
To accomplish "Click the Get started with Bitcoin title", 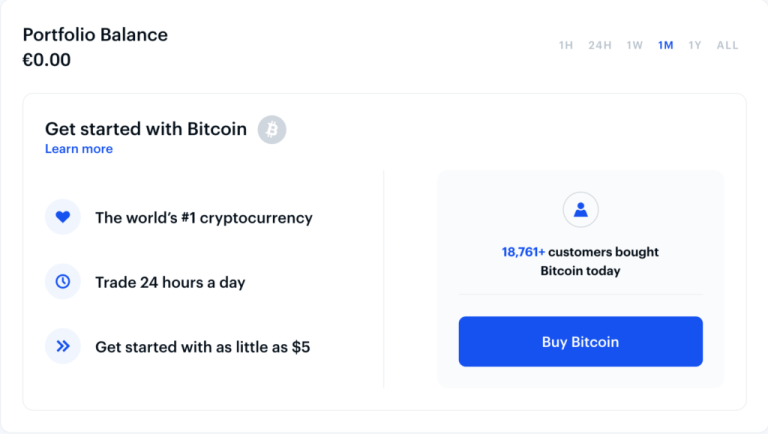I will coord(146,129).
